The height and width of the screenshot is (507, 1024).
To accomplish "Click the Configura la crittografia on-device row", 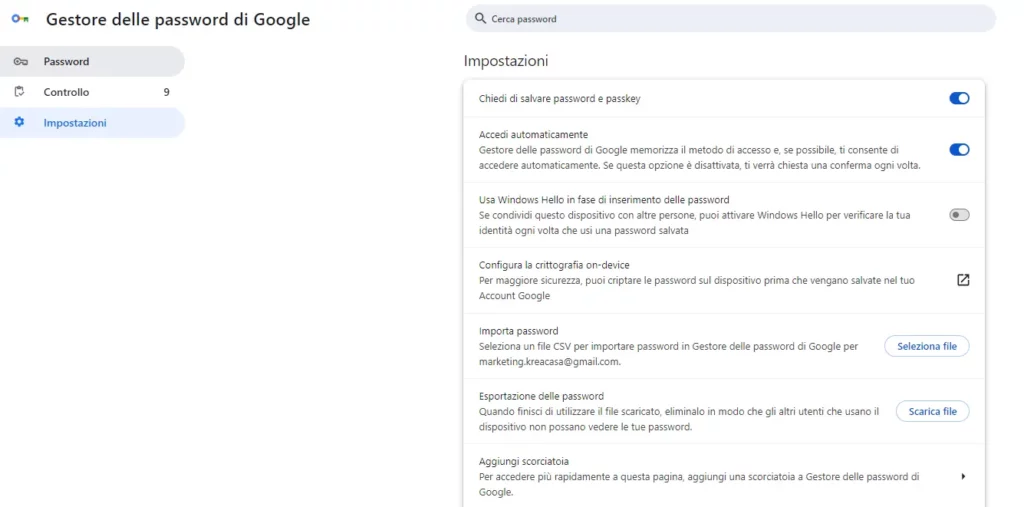I will click(724, 280).
